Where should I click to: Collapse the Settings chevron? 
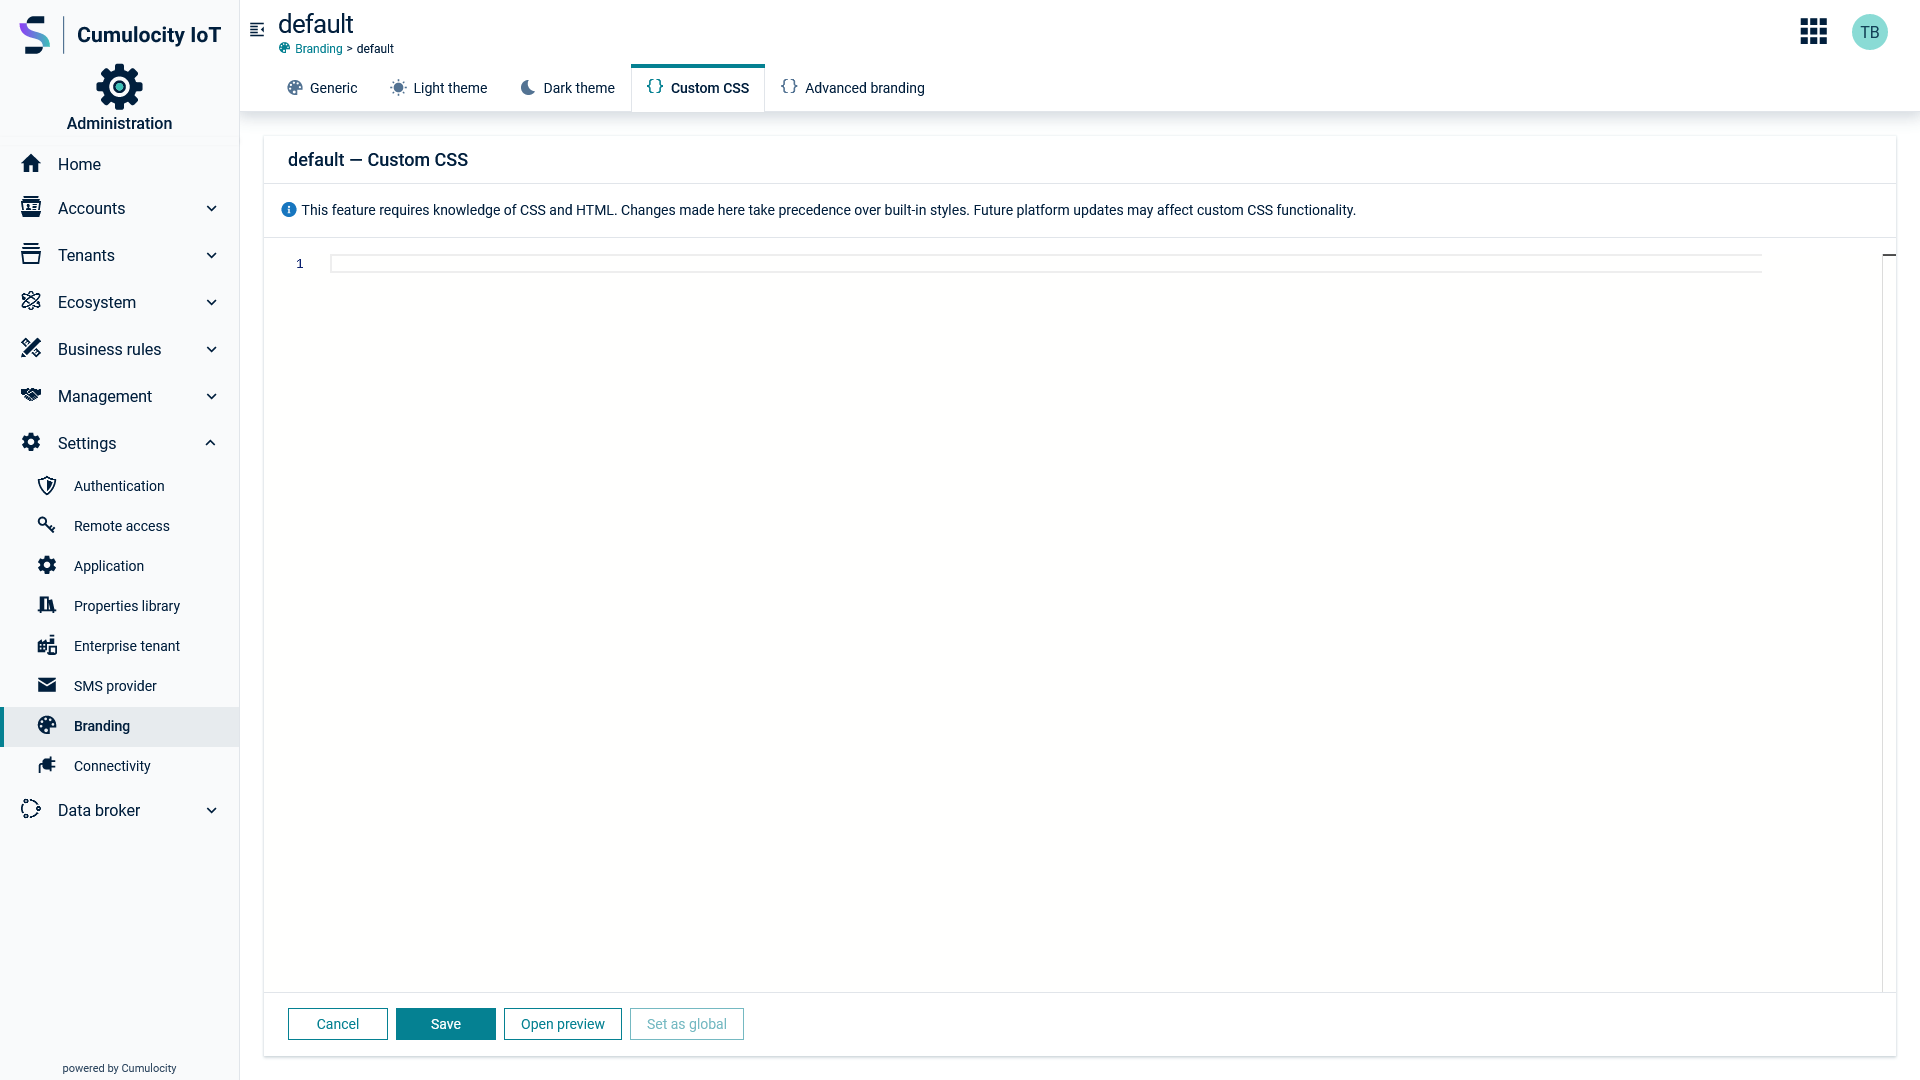click(211, 443)
